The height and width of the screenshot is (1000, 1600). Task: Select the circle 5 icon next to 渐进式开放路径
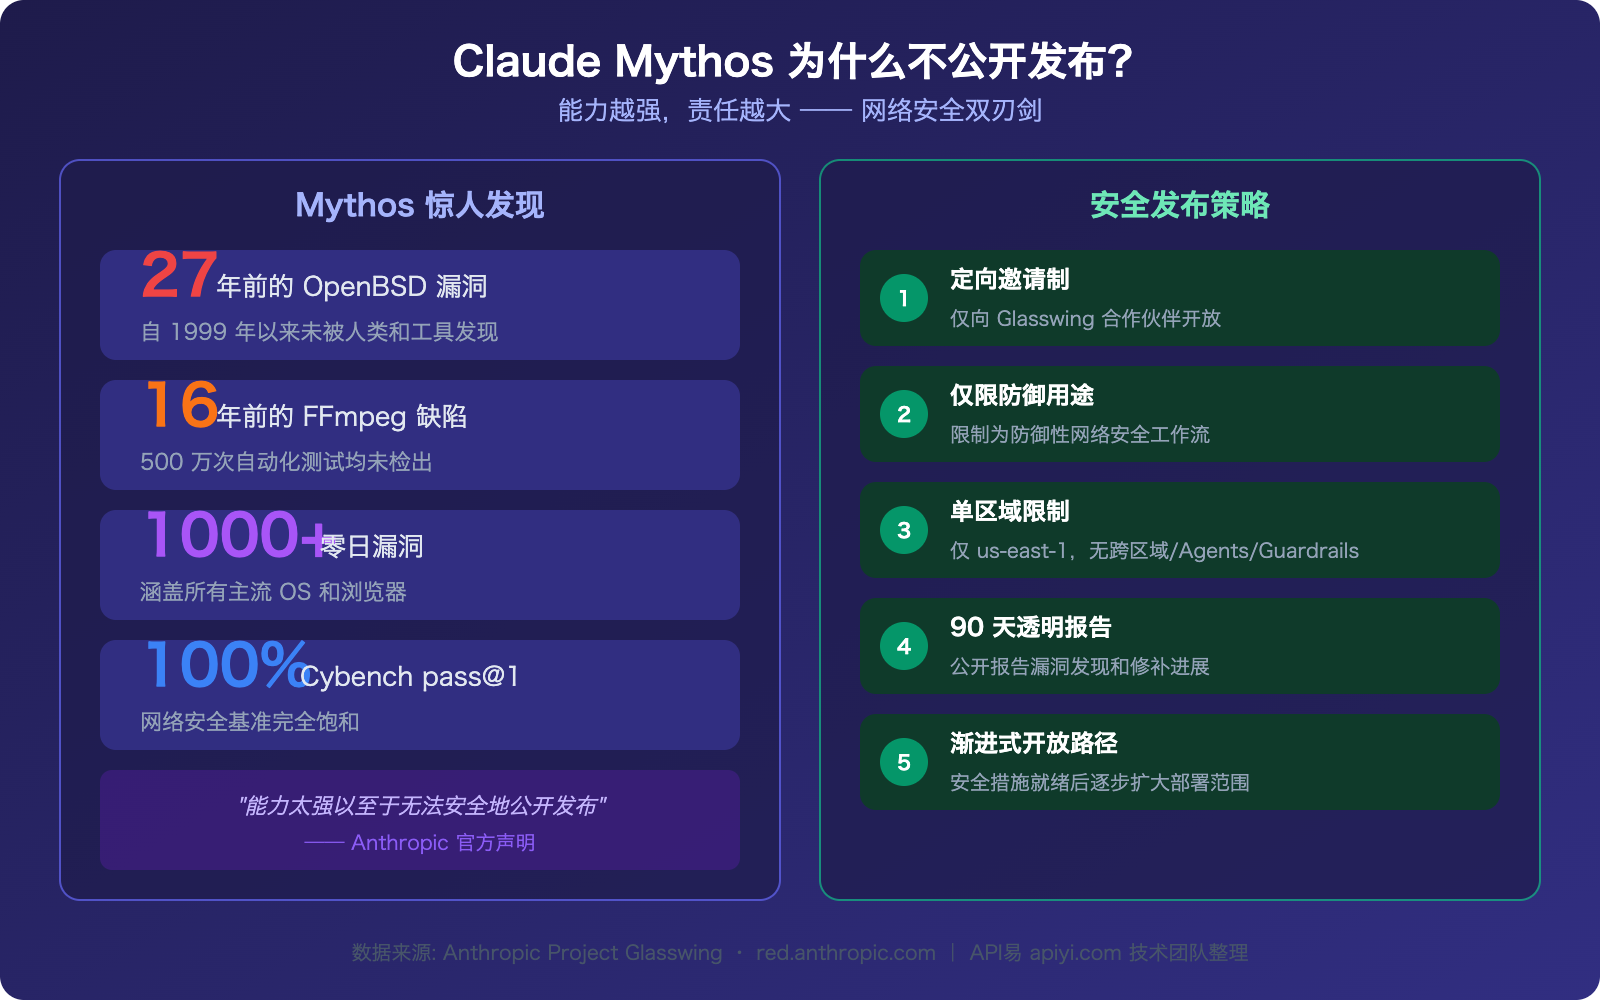tap(903, 762)
